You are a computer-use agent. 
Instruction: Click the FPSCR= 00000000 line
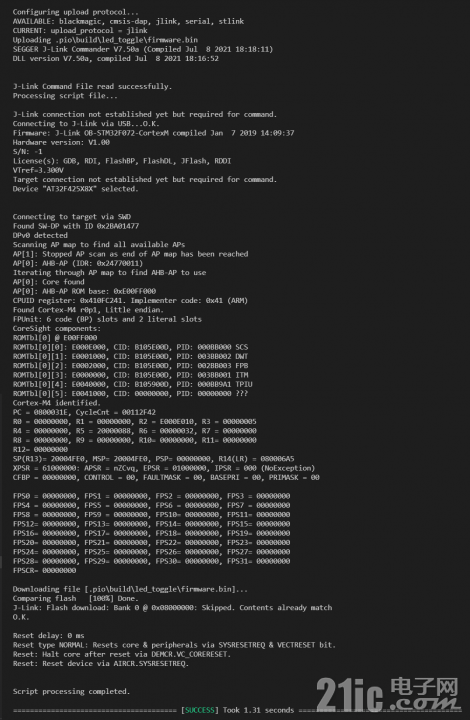point(45,570)
